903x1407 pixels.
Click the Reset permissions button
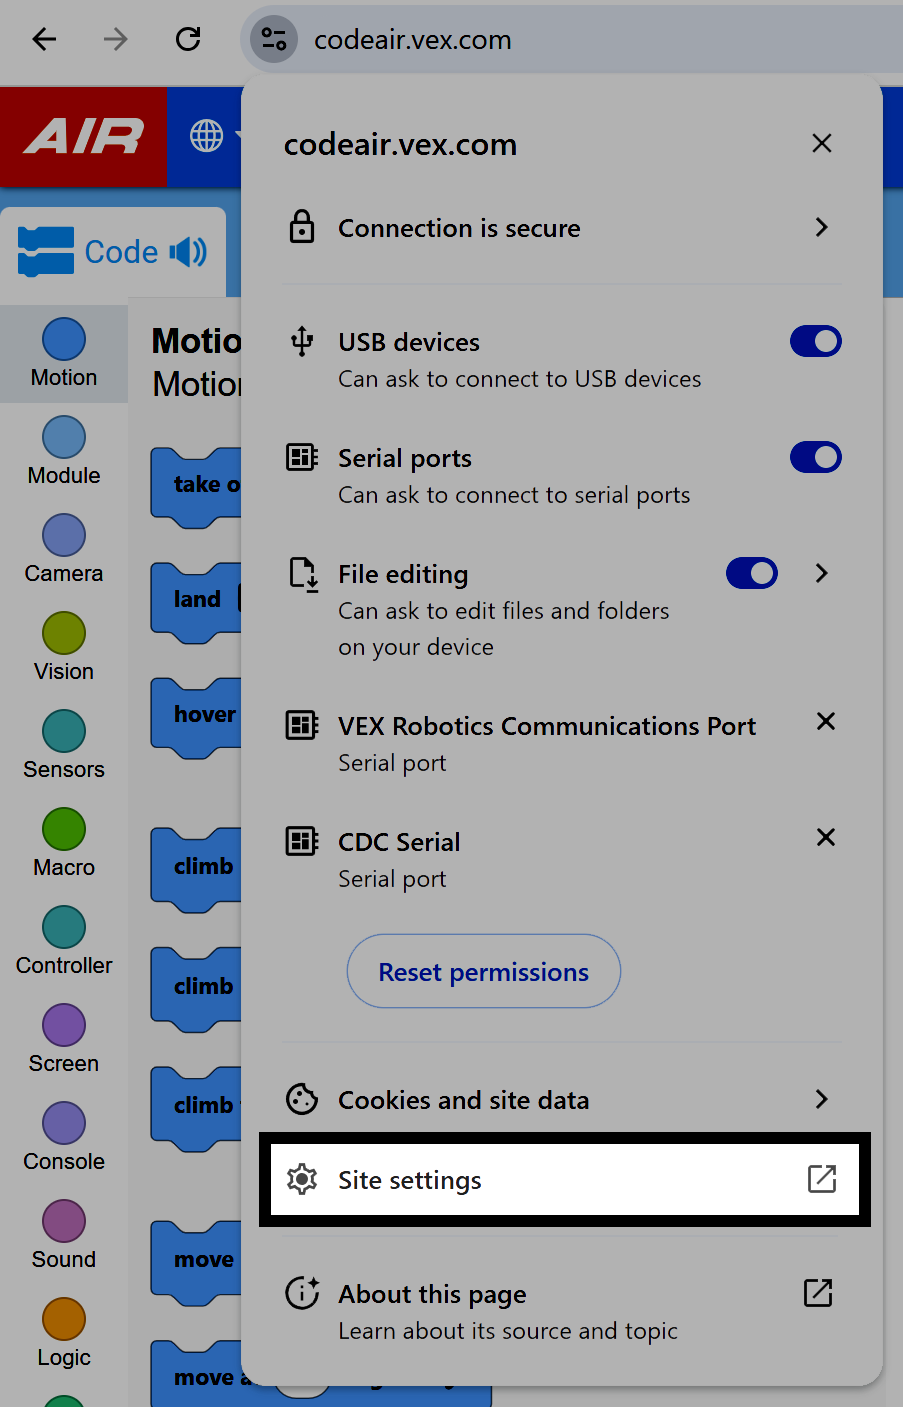point(483,971)
